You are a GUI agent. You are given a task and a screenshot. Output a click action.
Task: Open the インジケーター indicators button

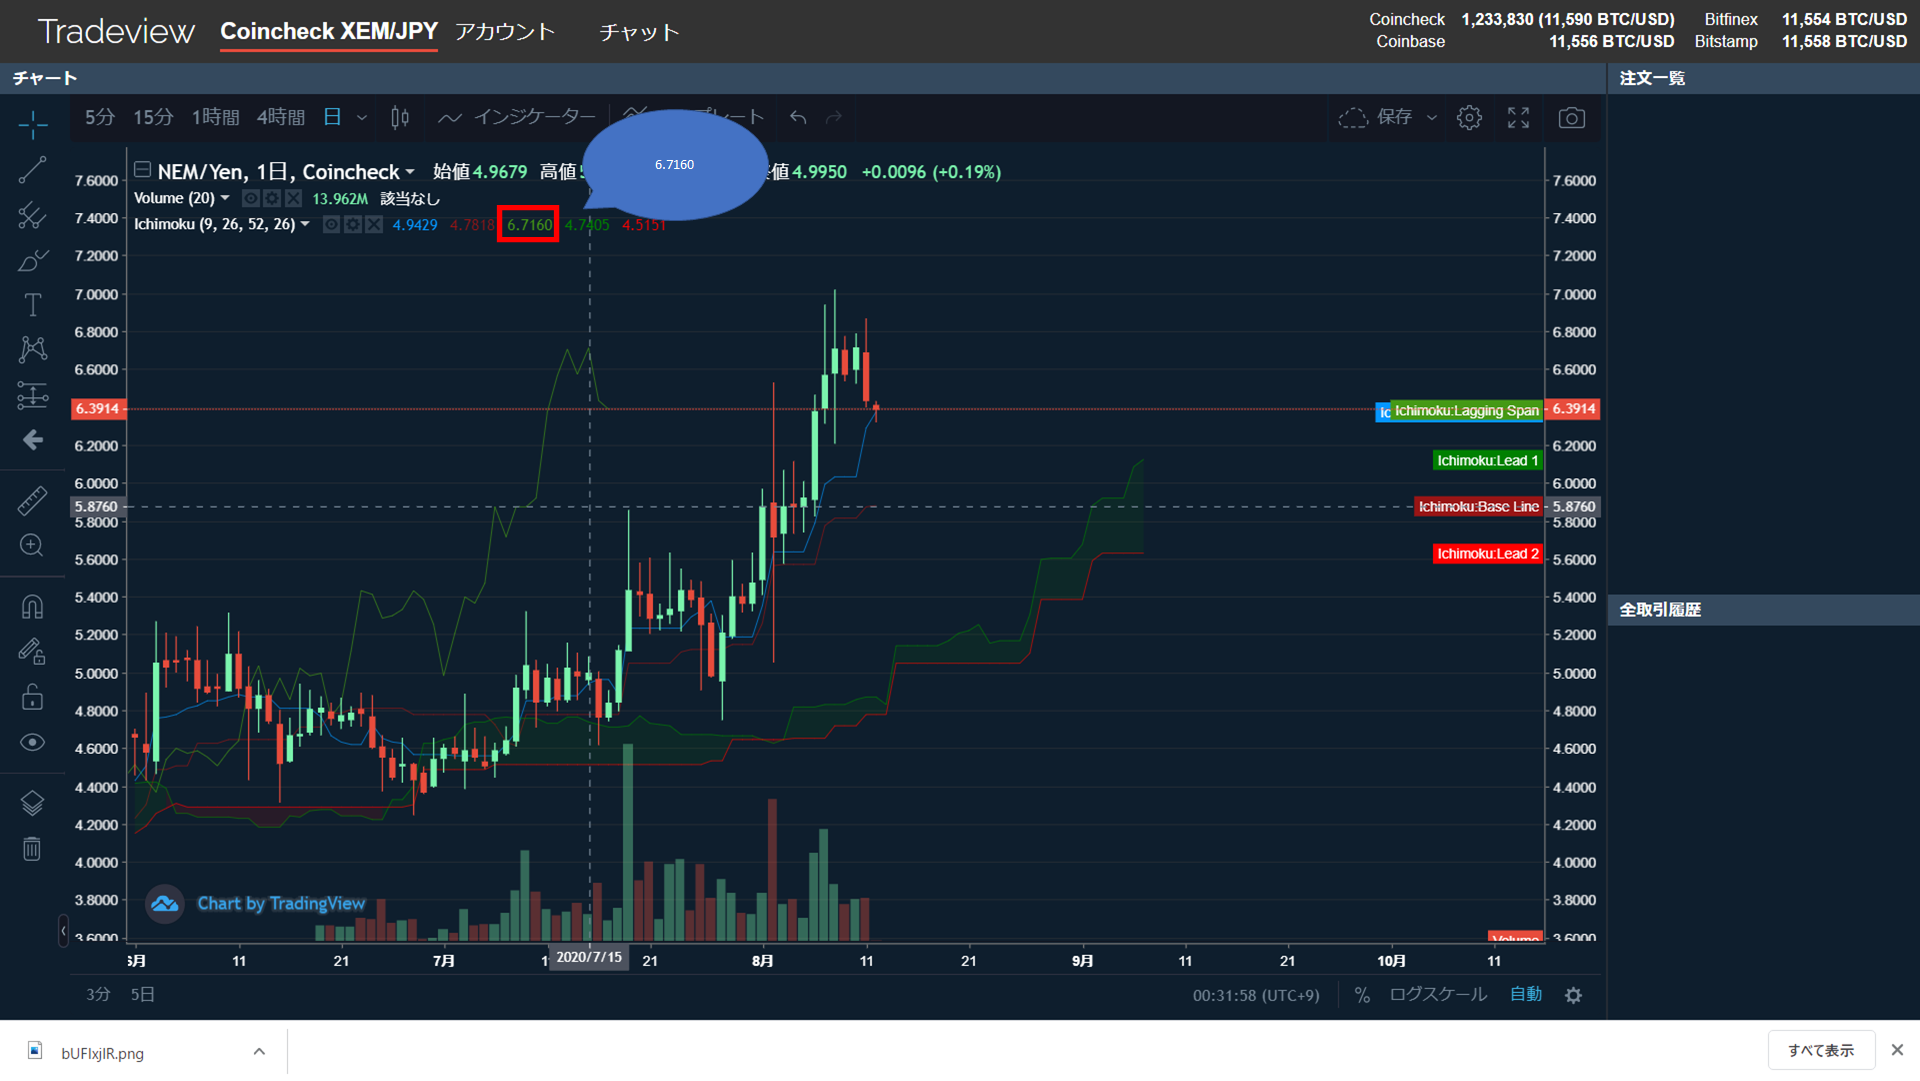coord(516,118)
